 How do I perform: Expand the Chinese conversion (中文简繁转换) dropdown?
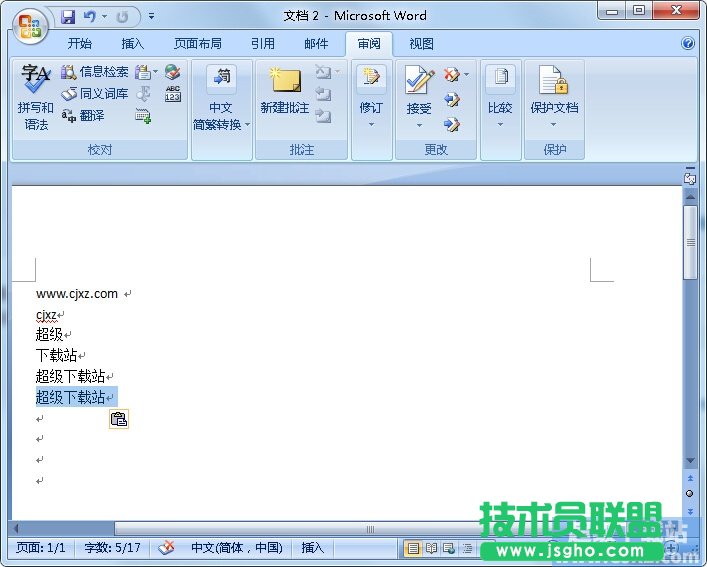[221, 125]
